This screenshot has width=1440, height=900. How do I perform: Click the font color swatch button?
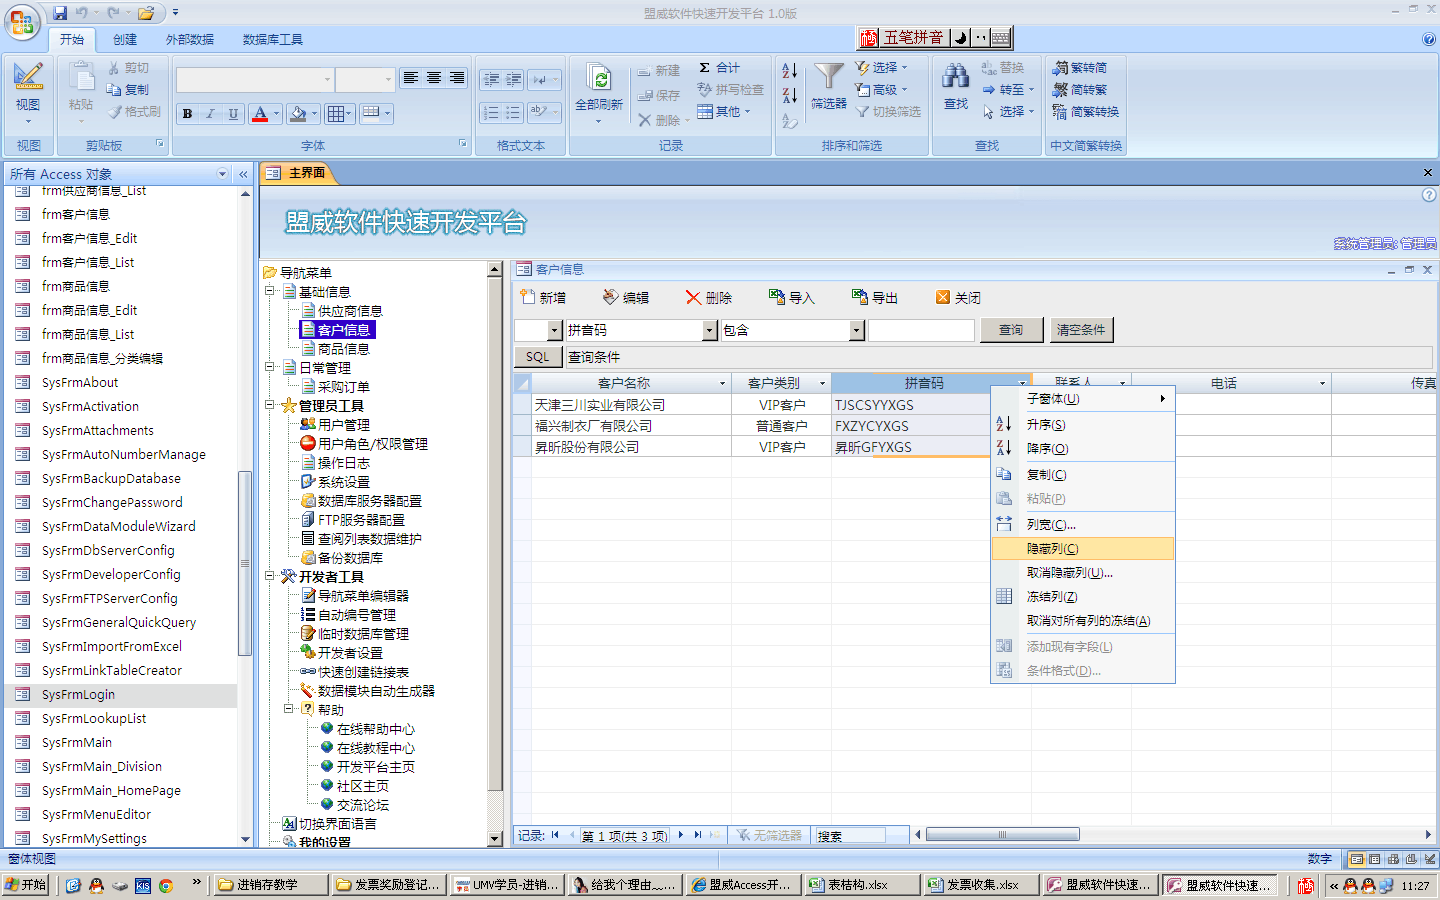point(260,114)
